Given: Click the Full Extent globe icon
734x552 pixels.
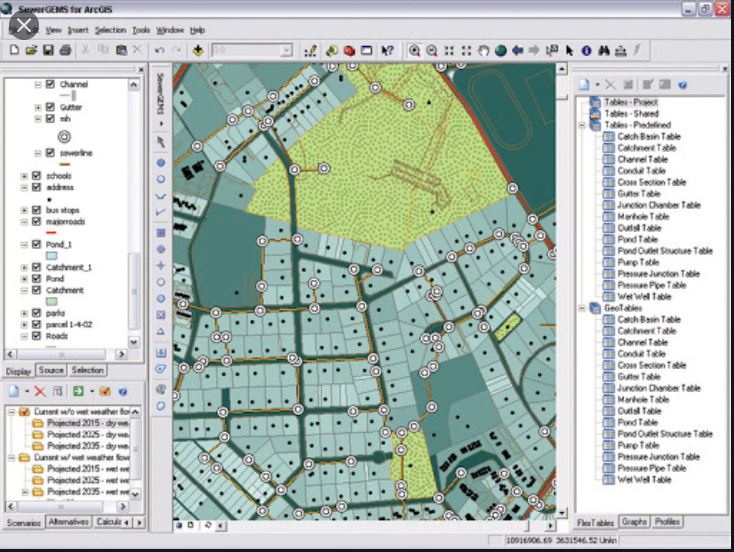Looking at the screenshot, I should pyautogui.click(x=500, y=50).
